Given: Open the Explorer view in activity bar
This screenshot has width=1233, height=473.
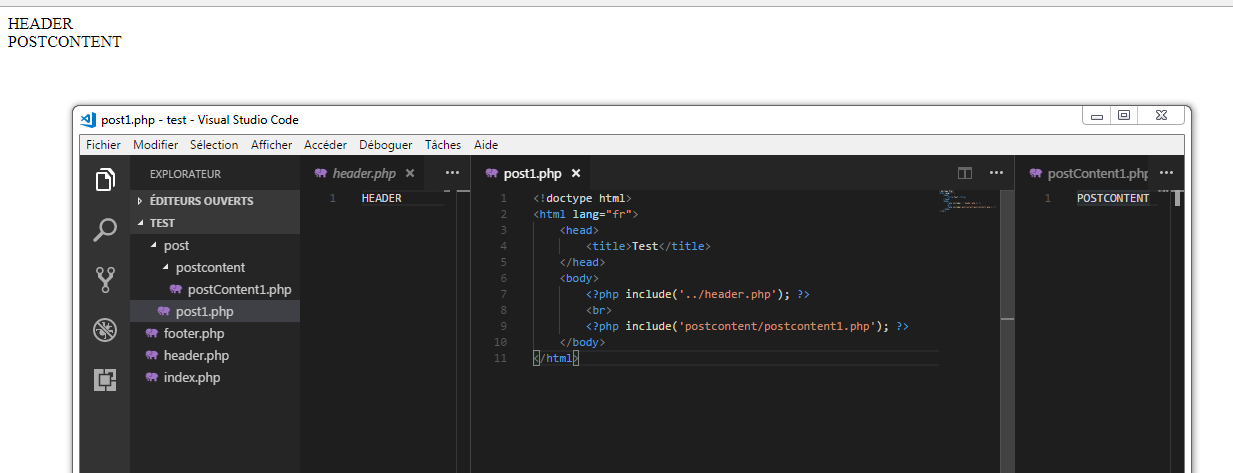Looking at the screenshot, I should (x=105, y=181).
